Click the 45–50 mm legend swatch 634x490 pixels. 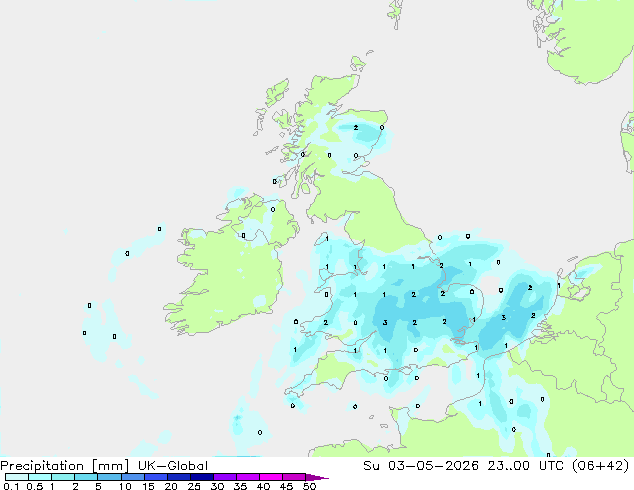[x=294, y=477]
